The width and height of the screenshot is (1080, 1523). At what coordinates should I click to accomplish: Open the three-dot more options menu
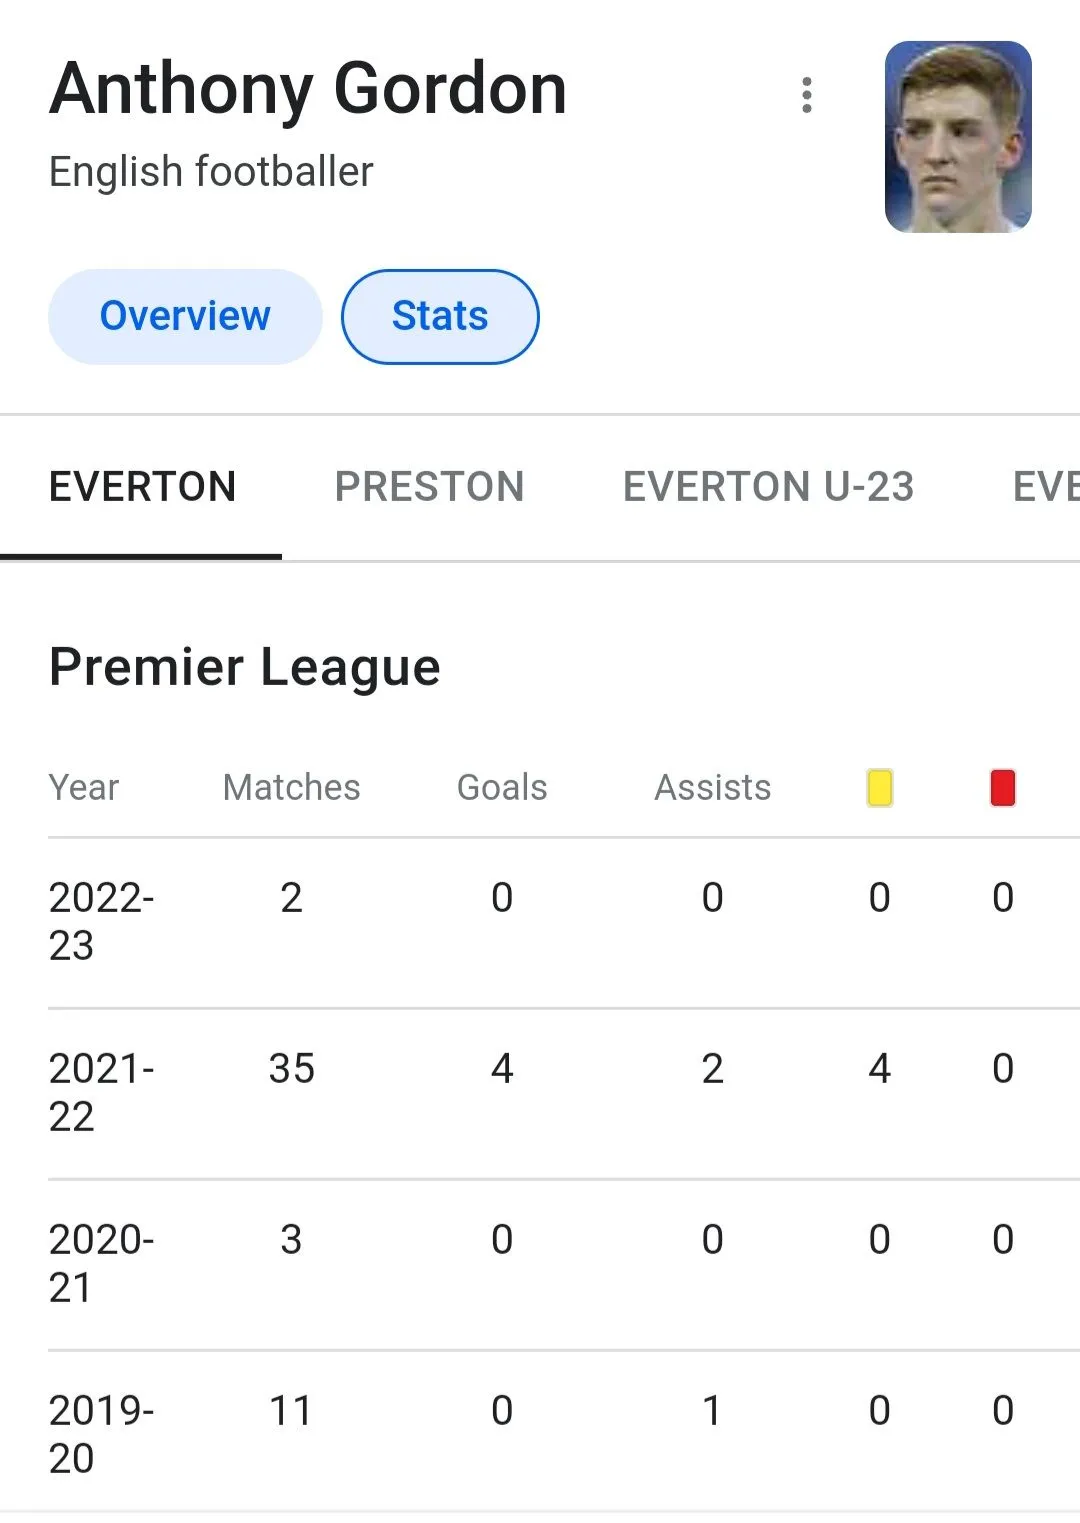point(807,95)
